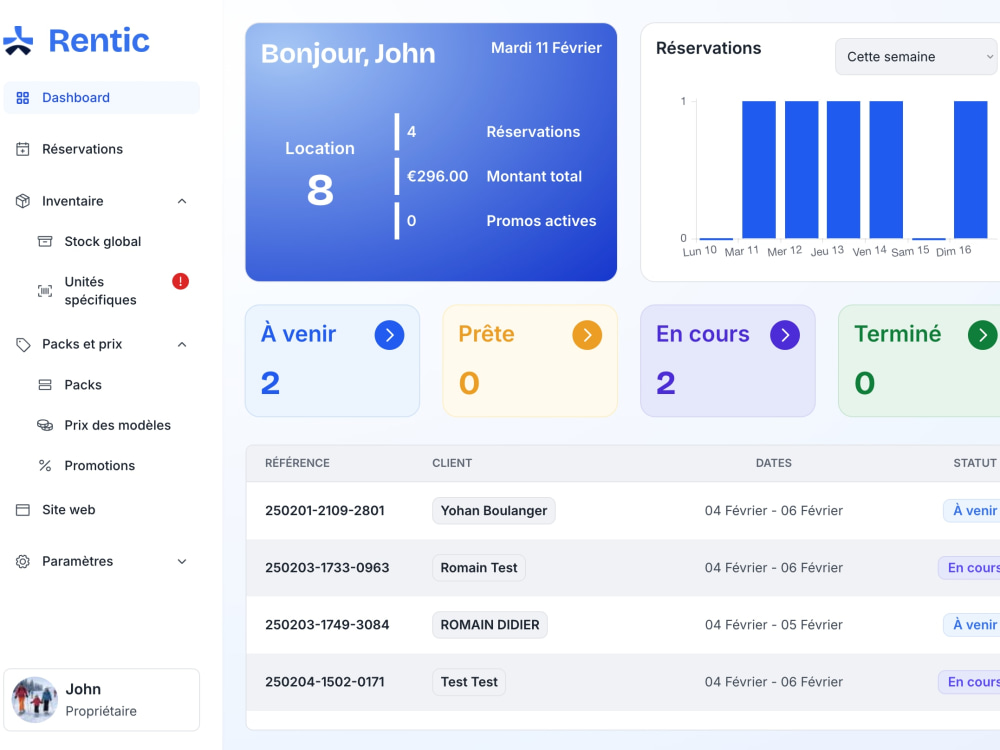The height and width of the screenshot is (750, 1000).
Task: Open Unités spécifiques page
Action: 102,291
